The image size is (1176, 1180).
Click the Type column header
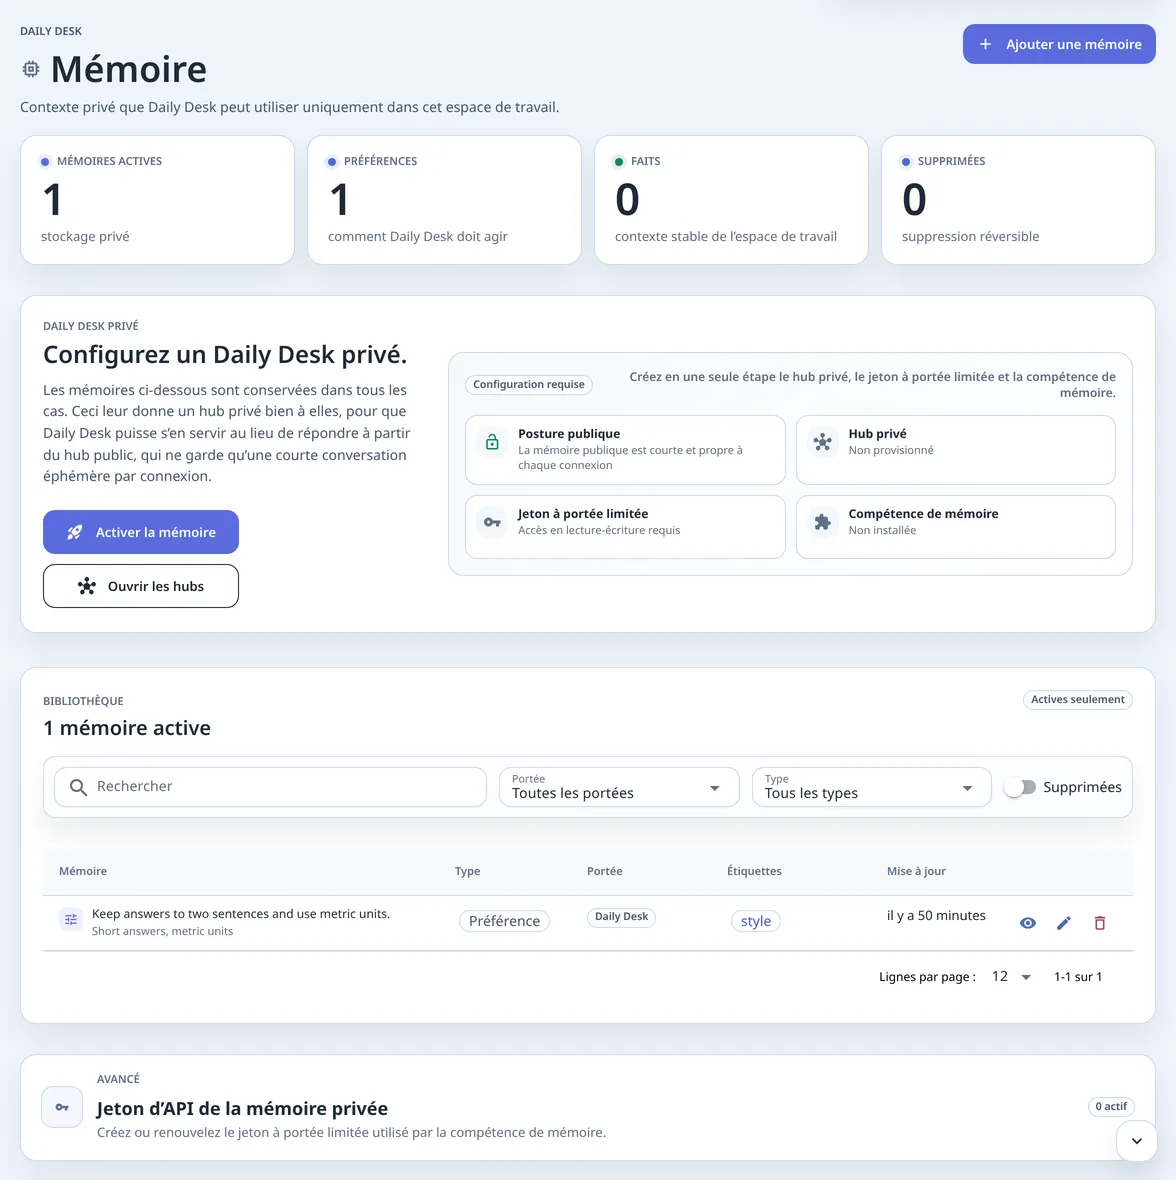[467, 871]
